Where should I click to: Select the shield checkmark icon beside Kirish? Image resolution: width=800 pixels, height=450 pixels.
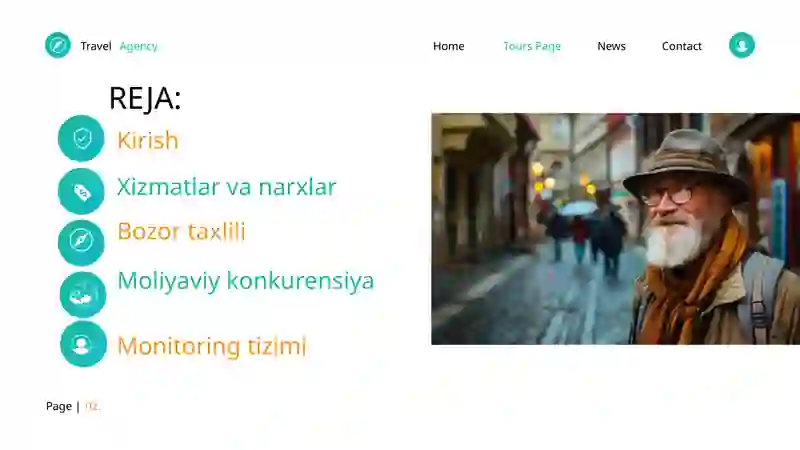81,138
